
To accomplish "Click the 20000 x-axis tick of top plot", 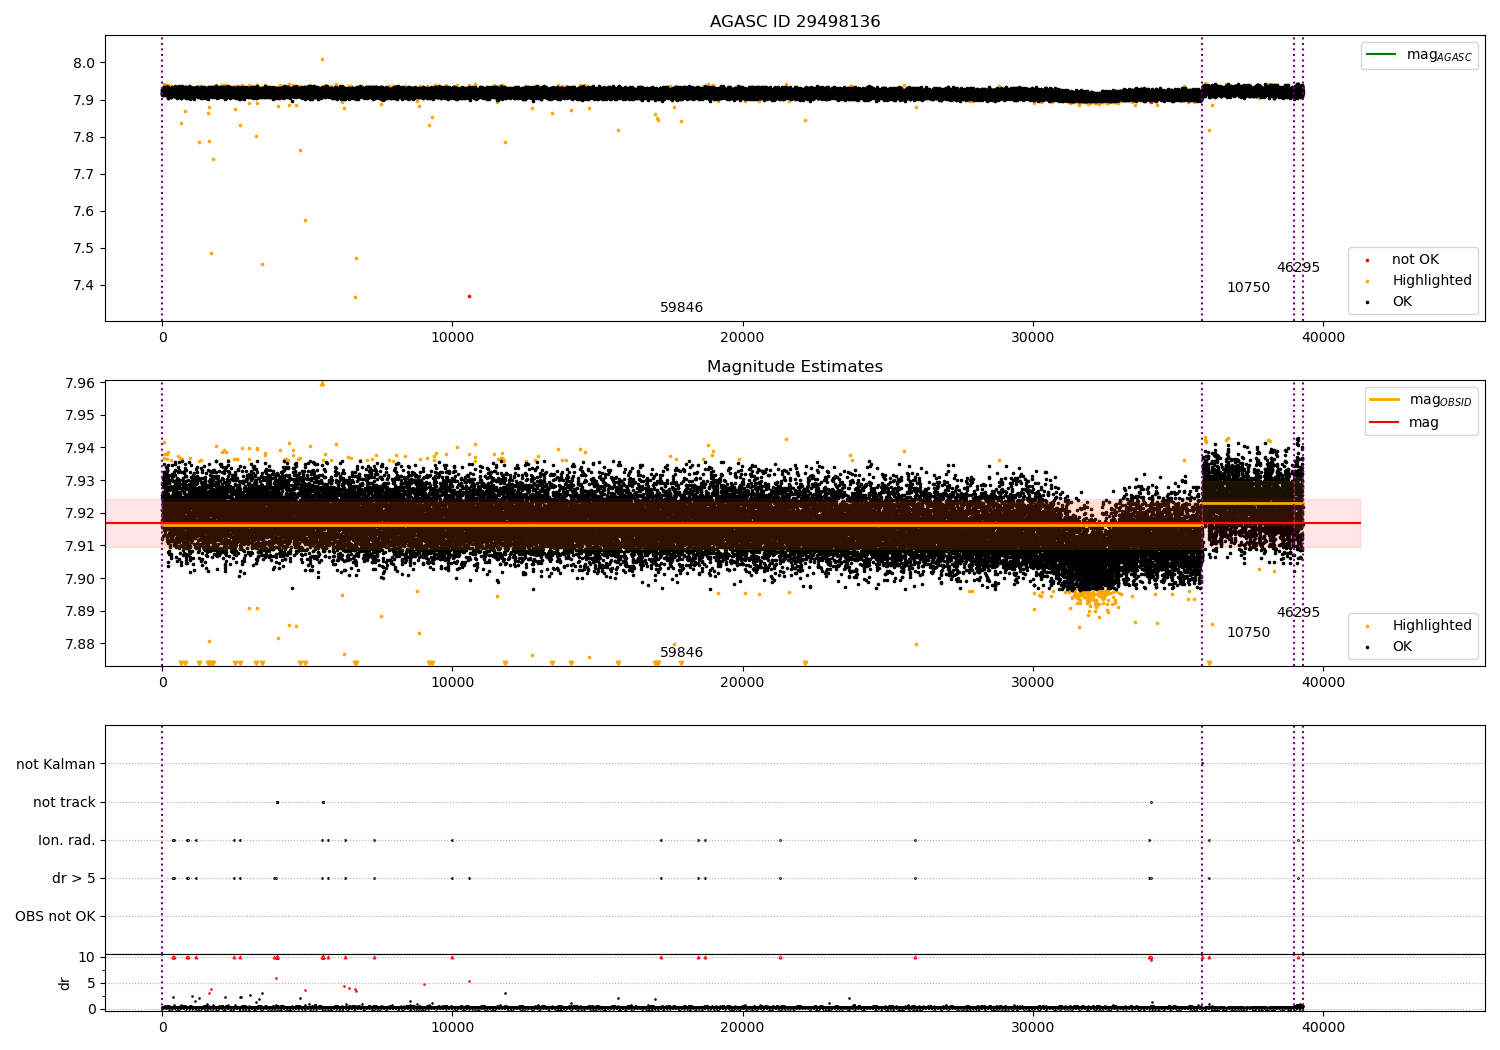I will (742, 338).
